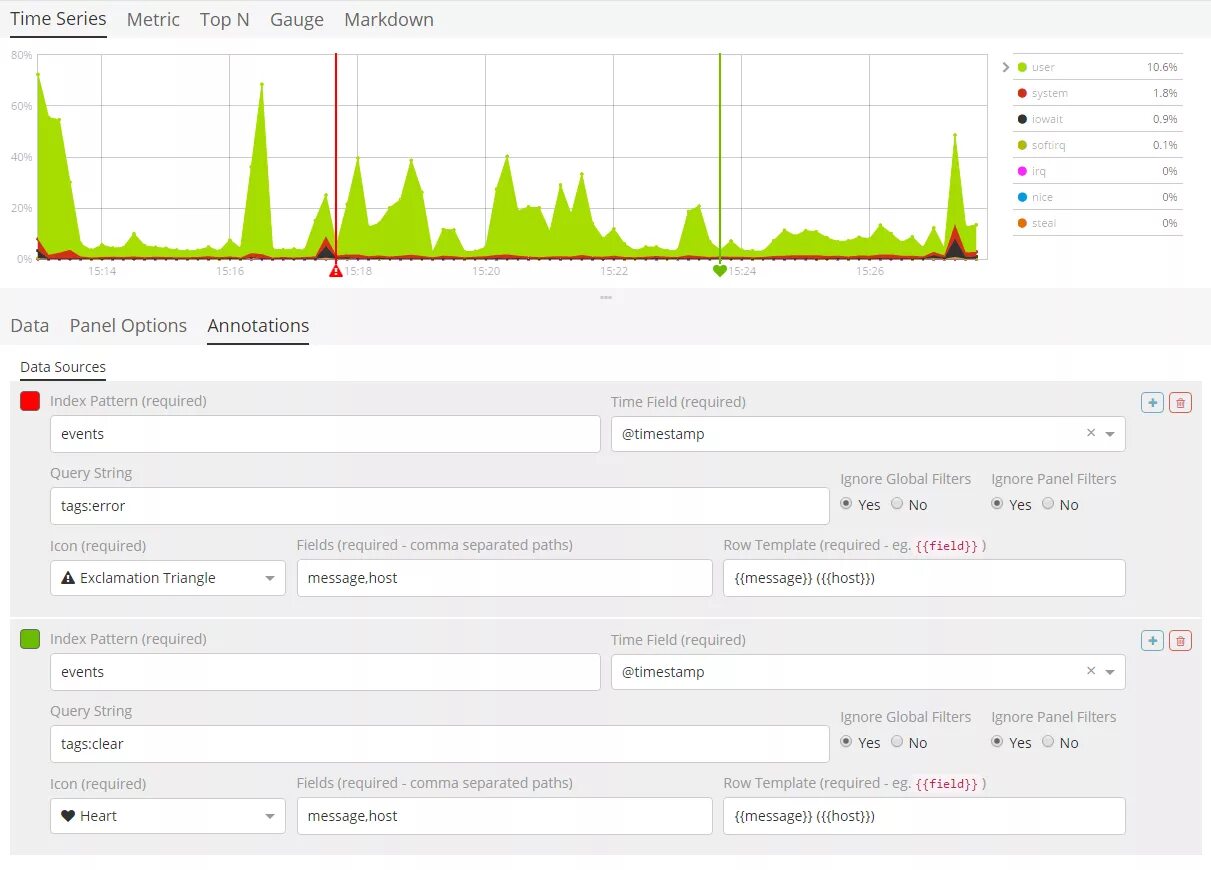Image resolution: width=1211 pixels, height=870 pixels.
Task: Set Ignore Global Filters Yes for tags:error
Action: (846, 504)
